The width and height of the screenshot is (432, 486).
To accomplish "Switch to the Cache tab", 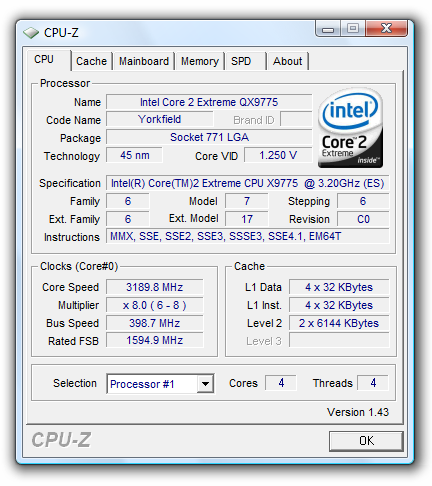I will click(x=91, y=61).
